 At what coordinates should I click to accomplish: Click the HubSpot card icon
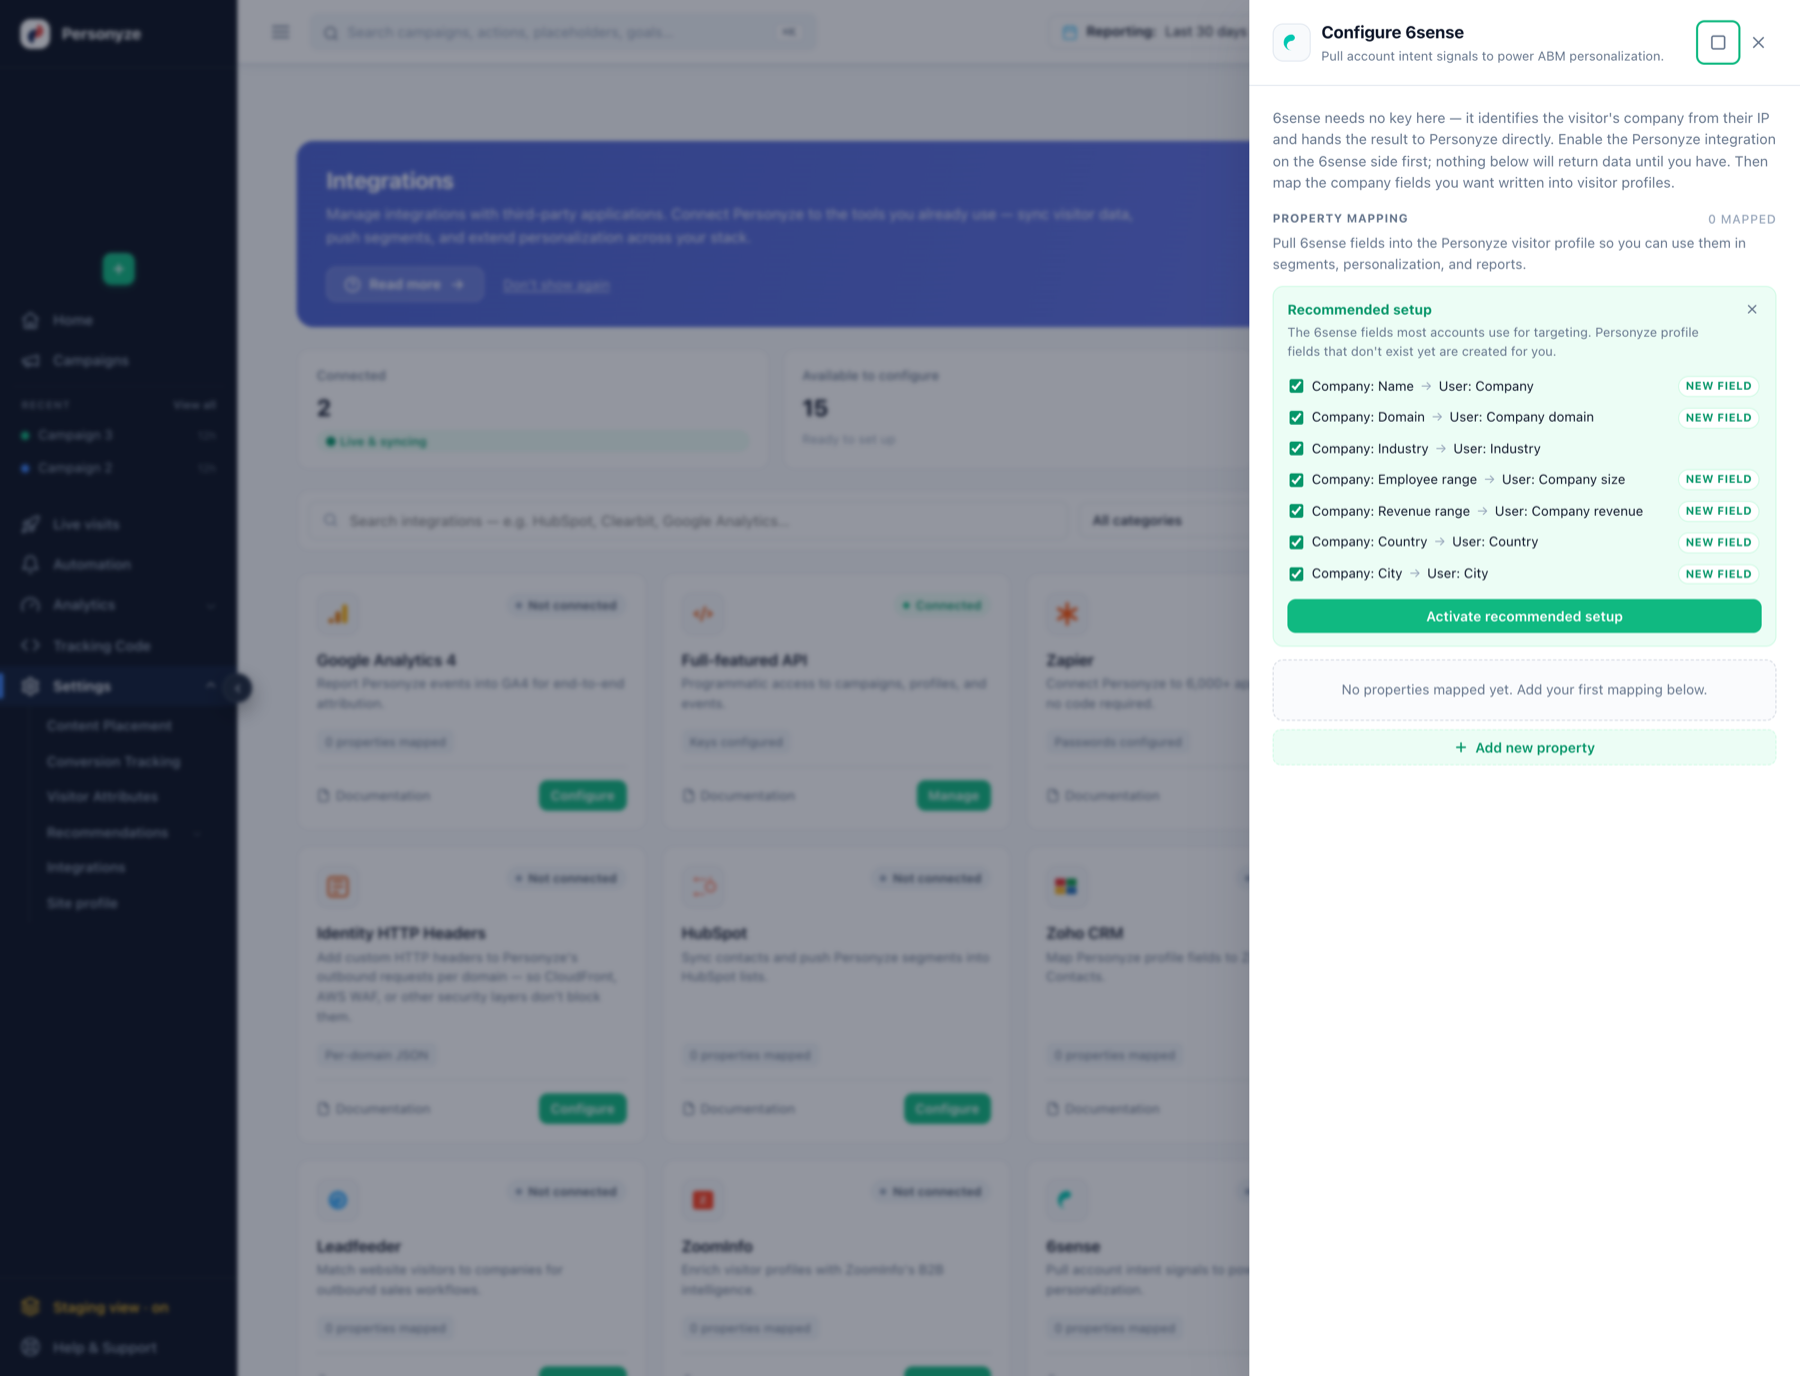click(x=703, y=886)
